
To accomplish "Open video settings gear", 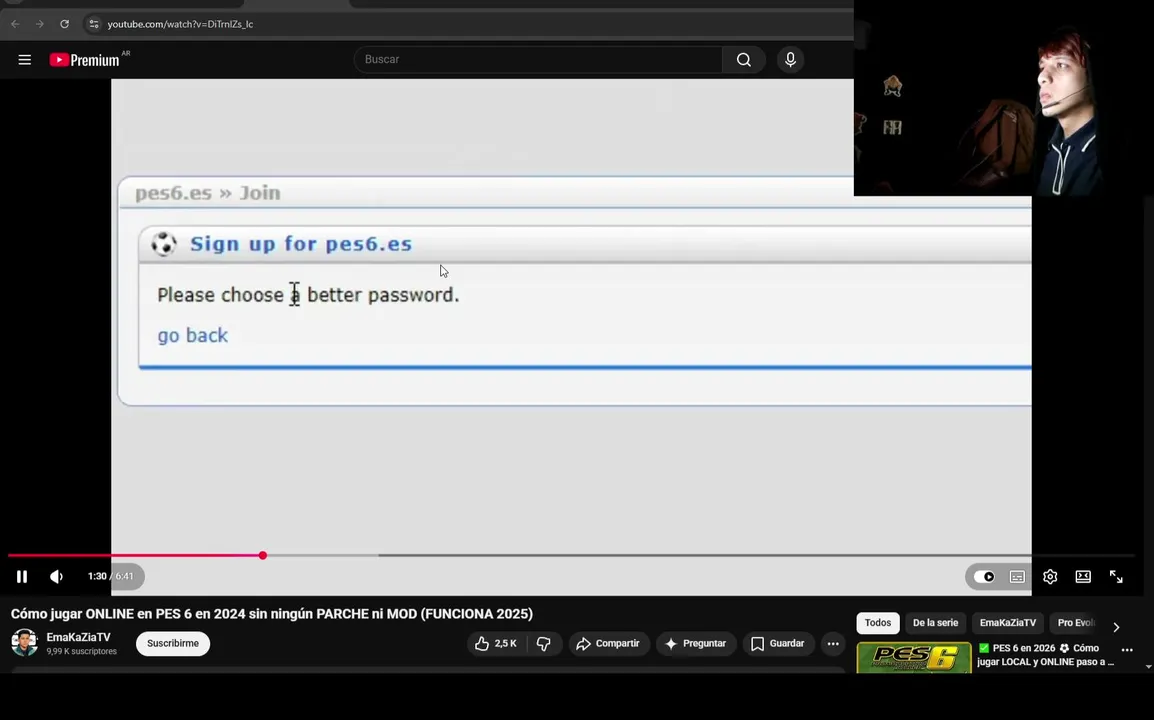I will tap(1050, 576).
